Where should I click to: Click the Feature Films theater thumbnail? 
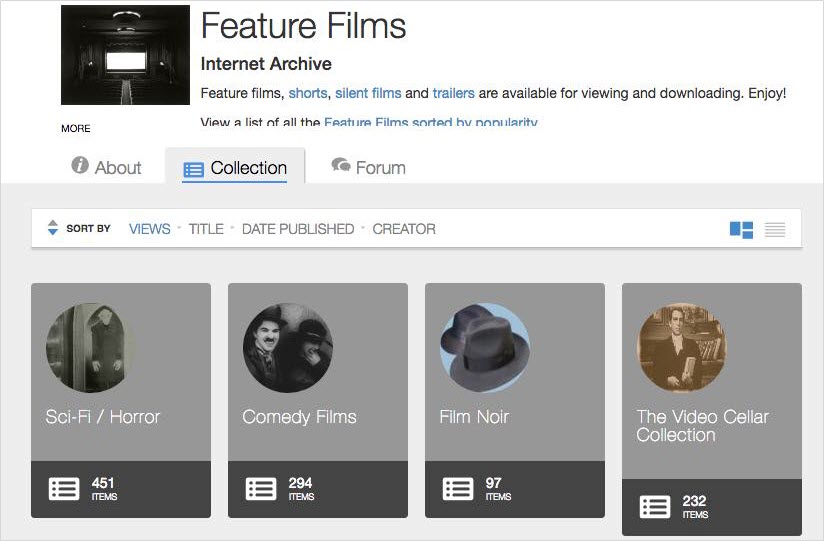point(125,55)
